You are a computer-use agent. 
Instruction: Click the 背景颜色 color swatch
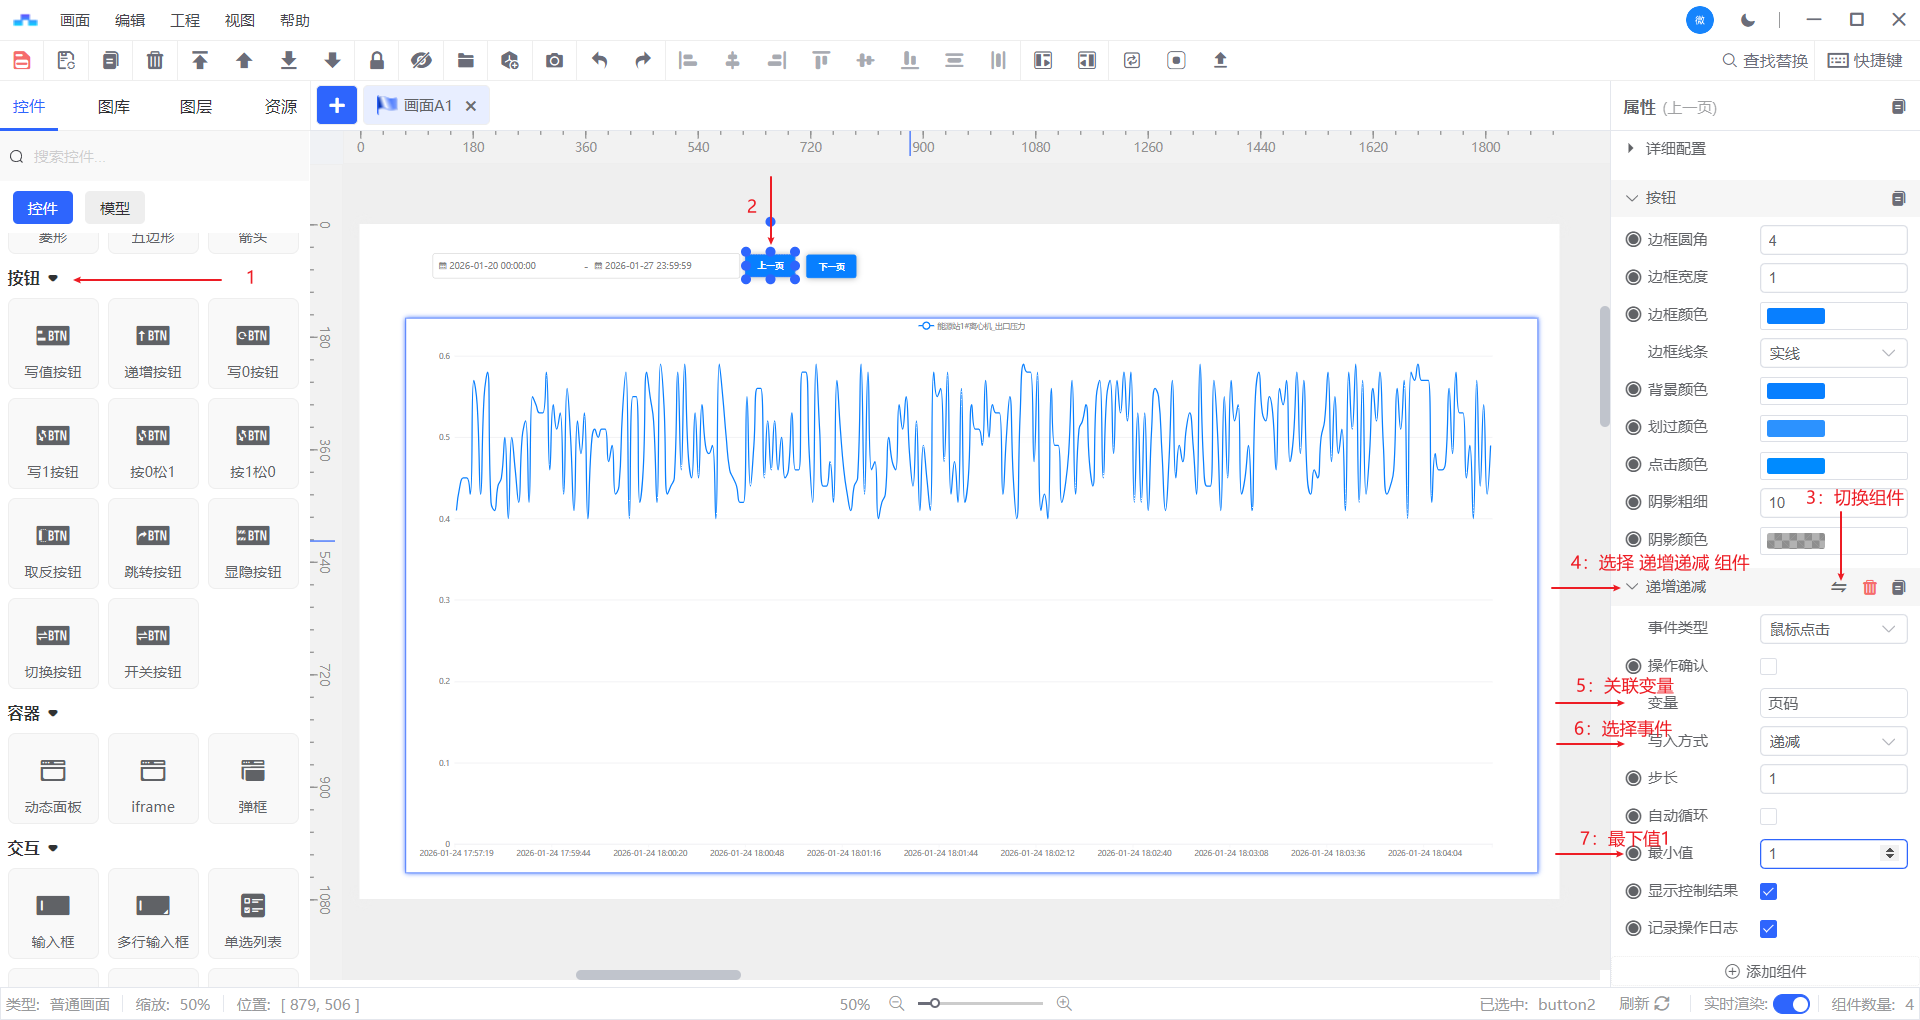click(x=1795, y=391)
